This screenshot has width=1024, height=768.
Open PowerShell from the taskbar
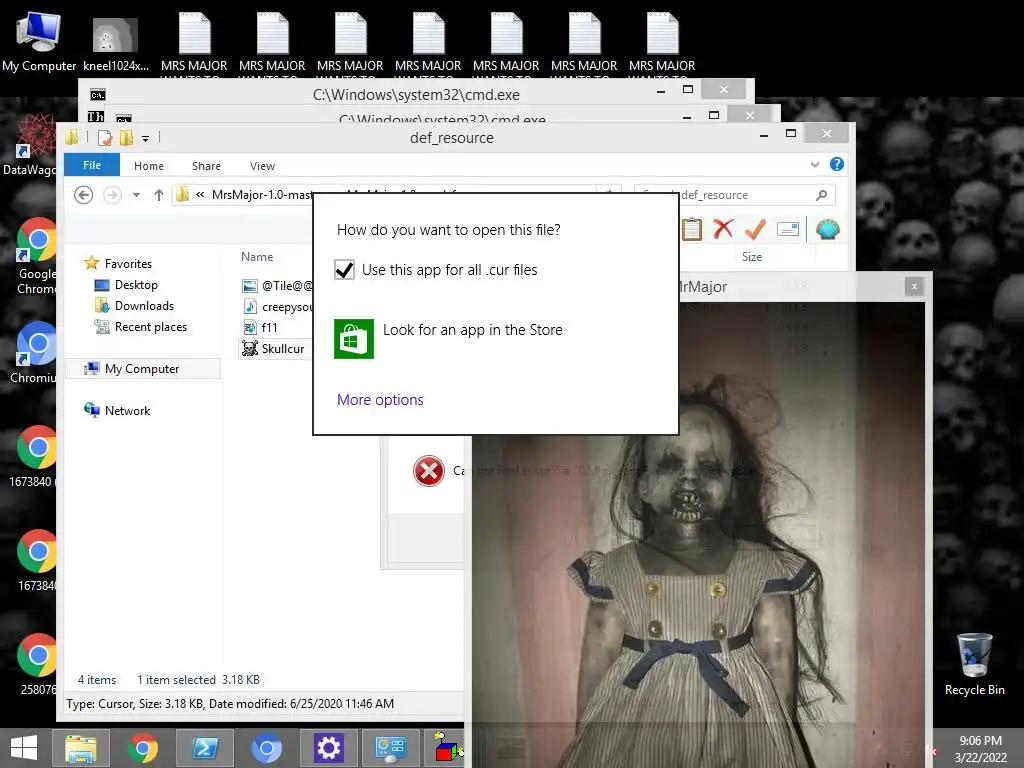(x=204, y=748)
